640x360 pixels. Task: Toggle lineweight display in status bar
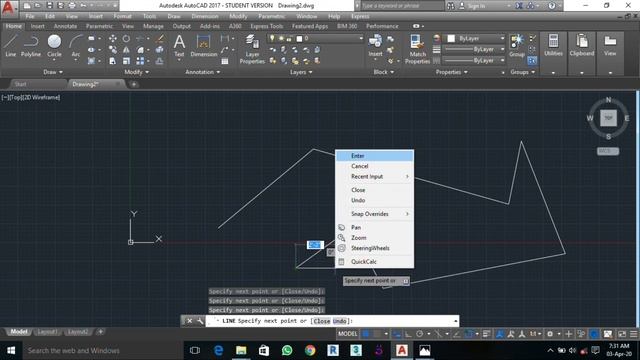(x=486, y=334)
